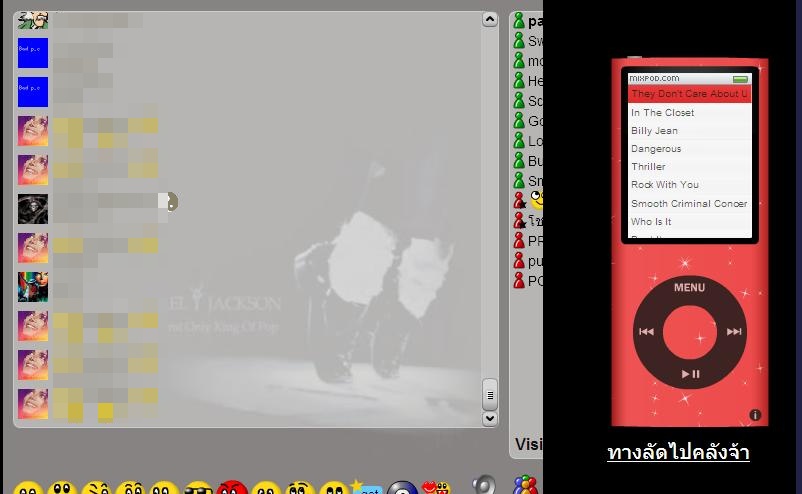The height and width of the screenshot is (494, 802).
Task: Select In The Closet in playlist
Action: [x=689, y=113]
